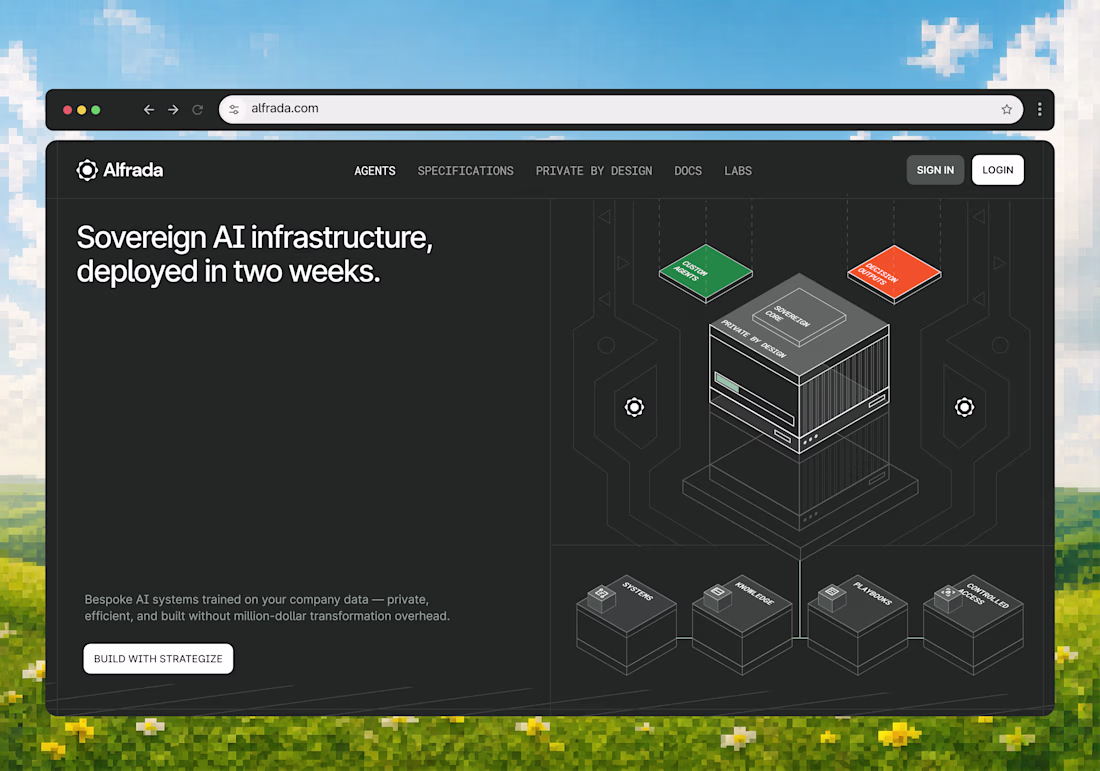1100x771 pixels.
Task: Click the red close window dot
Action: click(67, 110)
